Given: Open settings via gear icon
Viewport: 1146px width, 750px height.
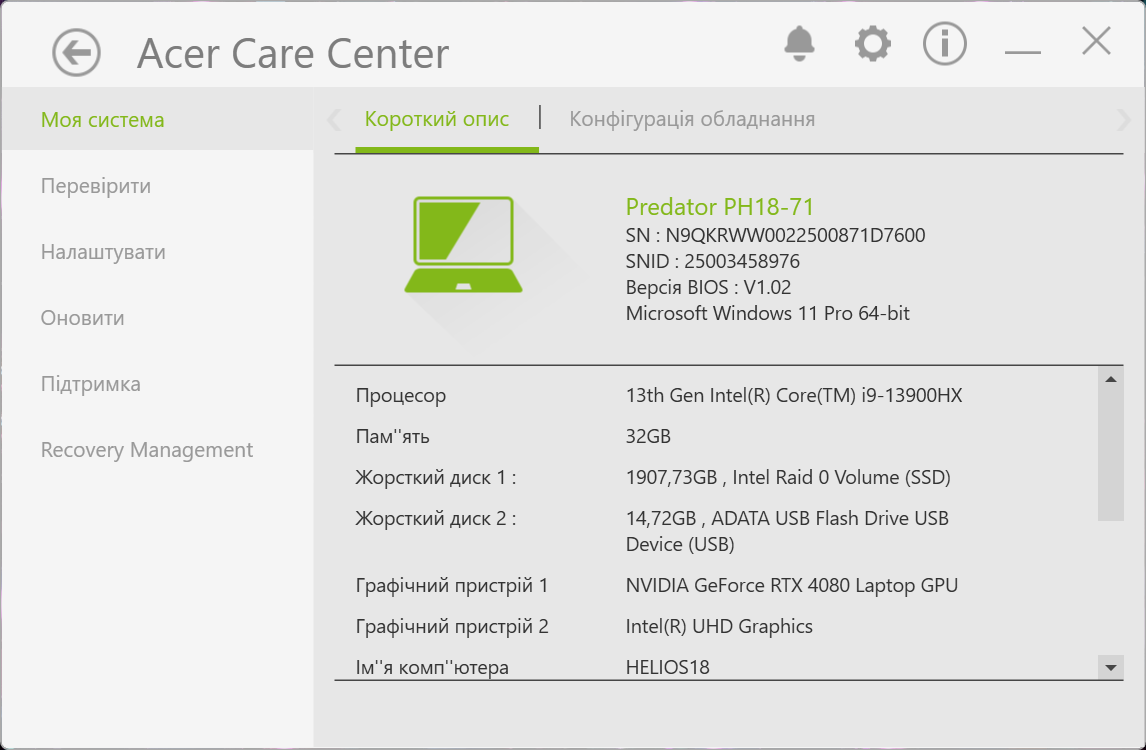Looking at the screenshot, I should pos(872,44).
